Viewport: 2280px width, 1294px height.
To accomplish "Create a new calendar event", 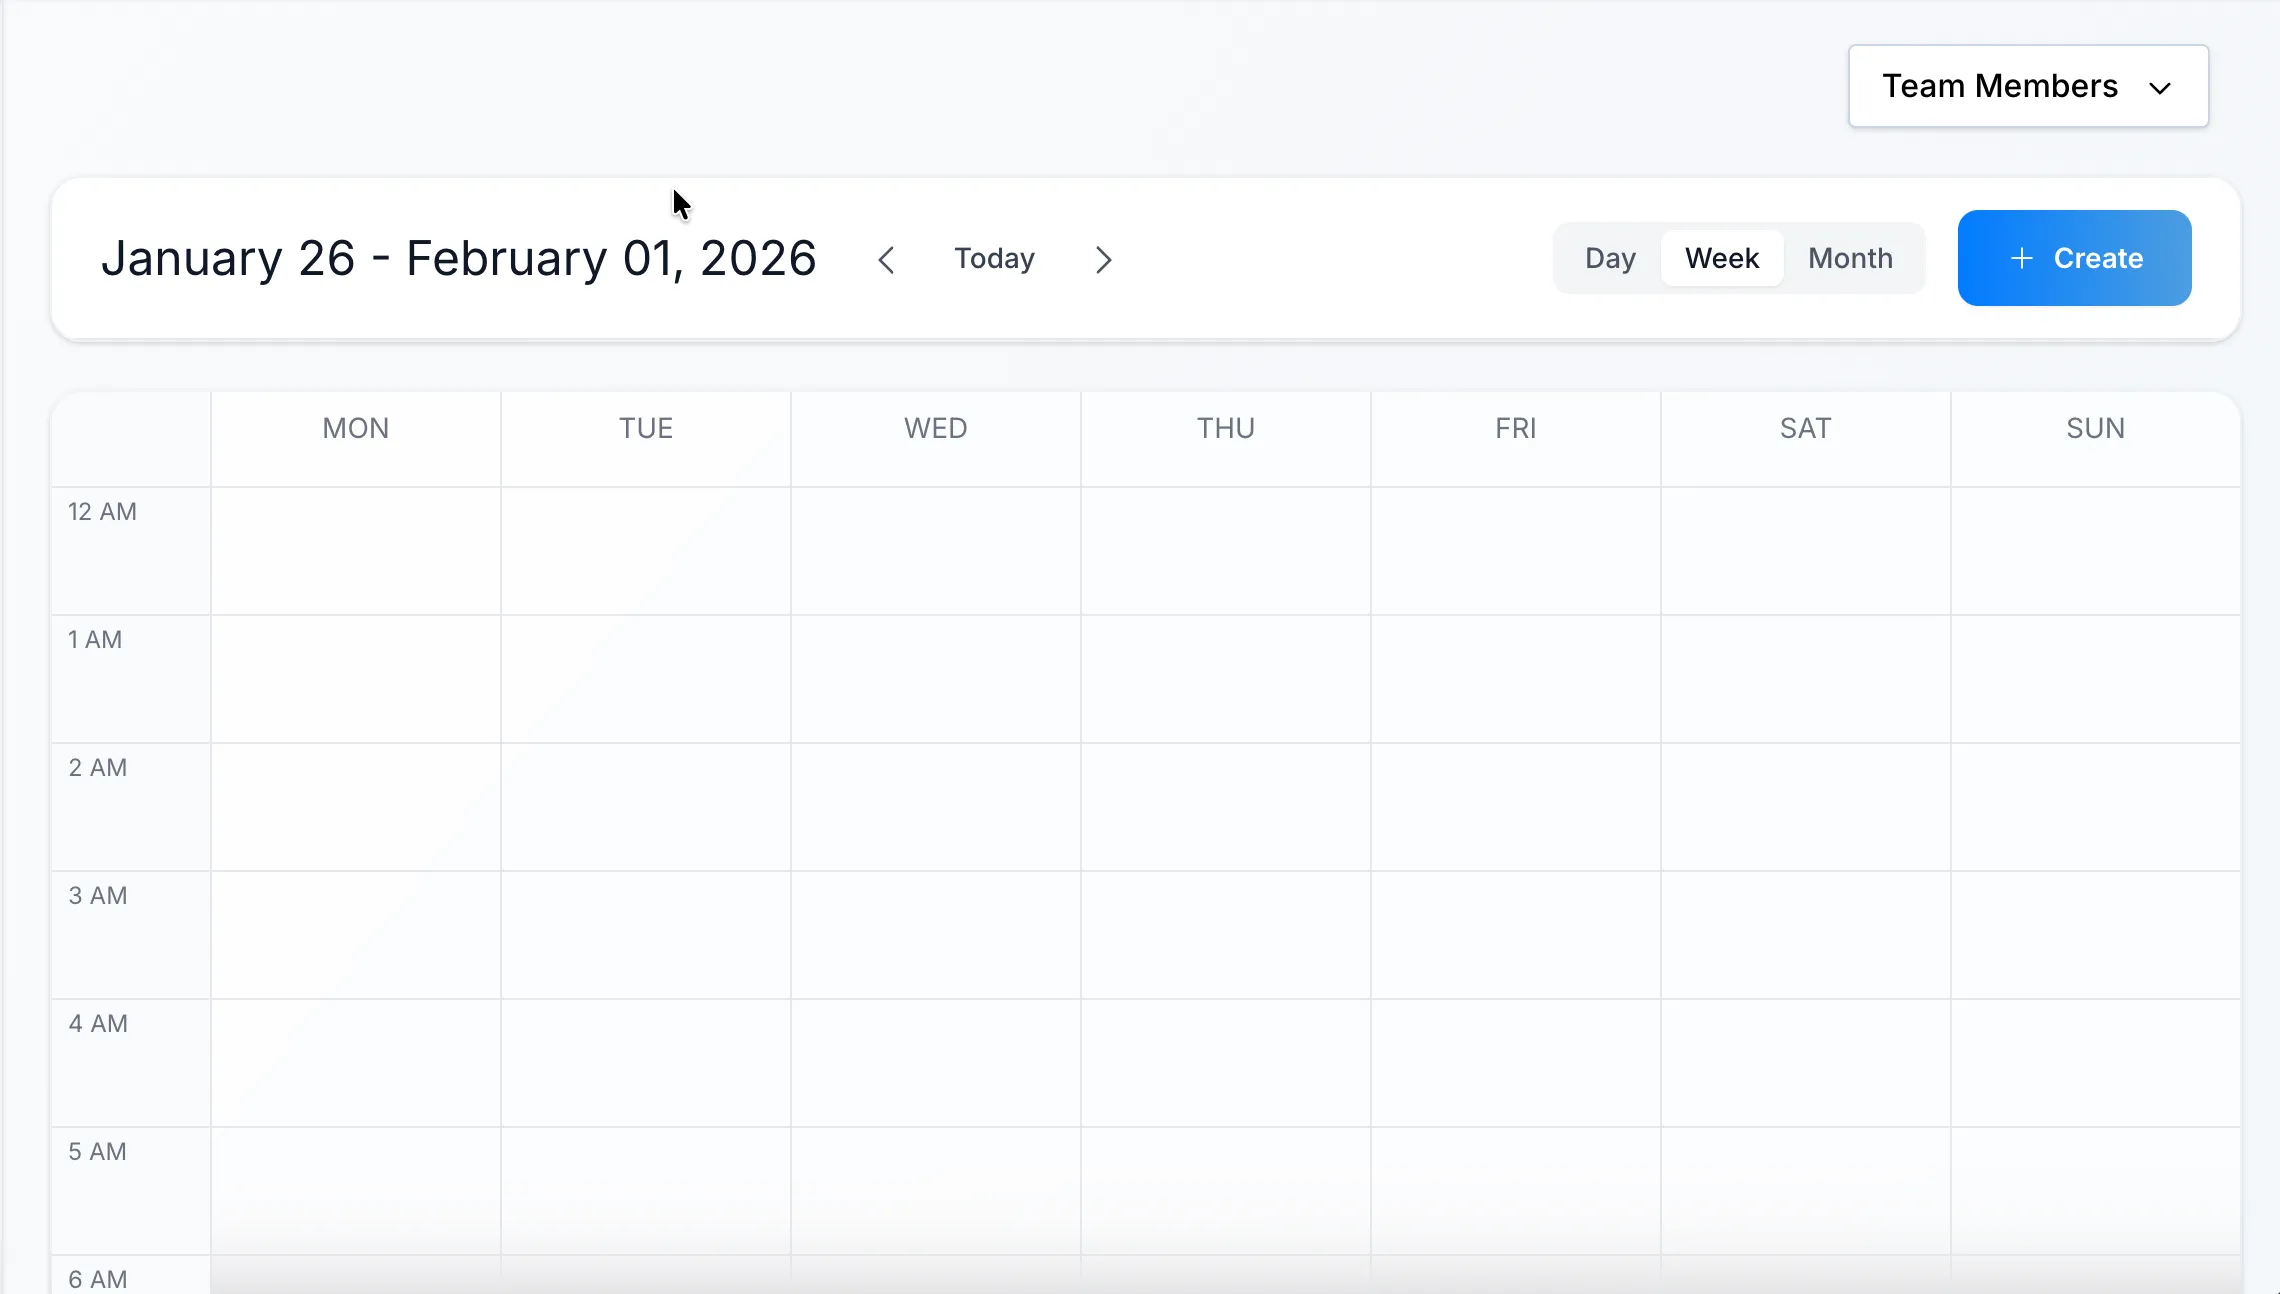I will point(2074,258).
